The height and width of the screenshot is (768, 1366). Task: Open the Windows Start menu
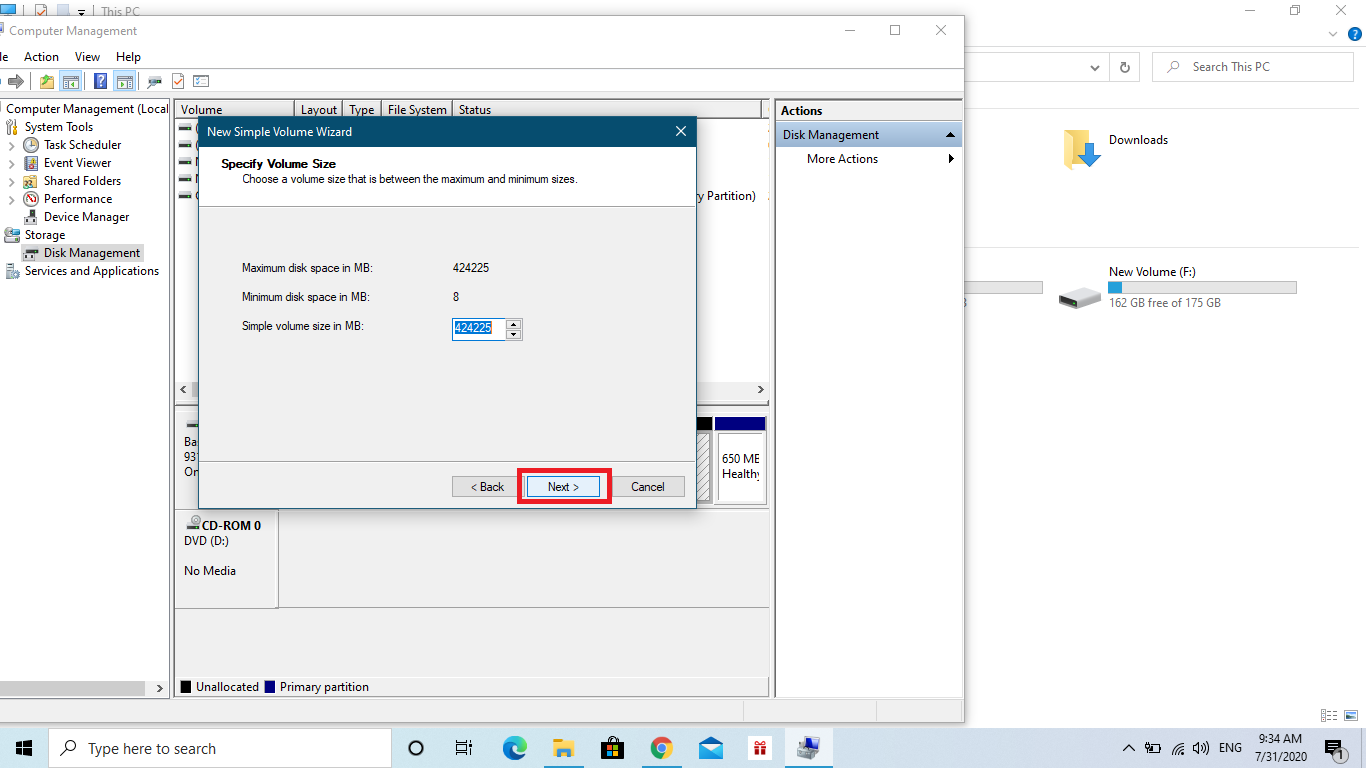click(x=23, y=747)
